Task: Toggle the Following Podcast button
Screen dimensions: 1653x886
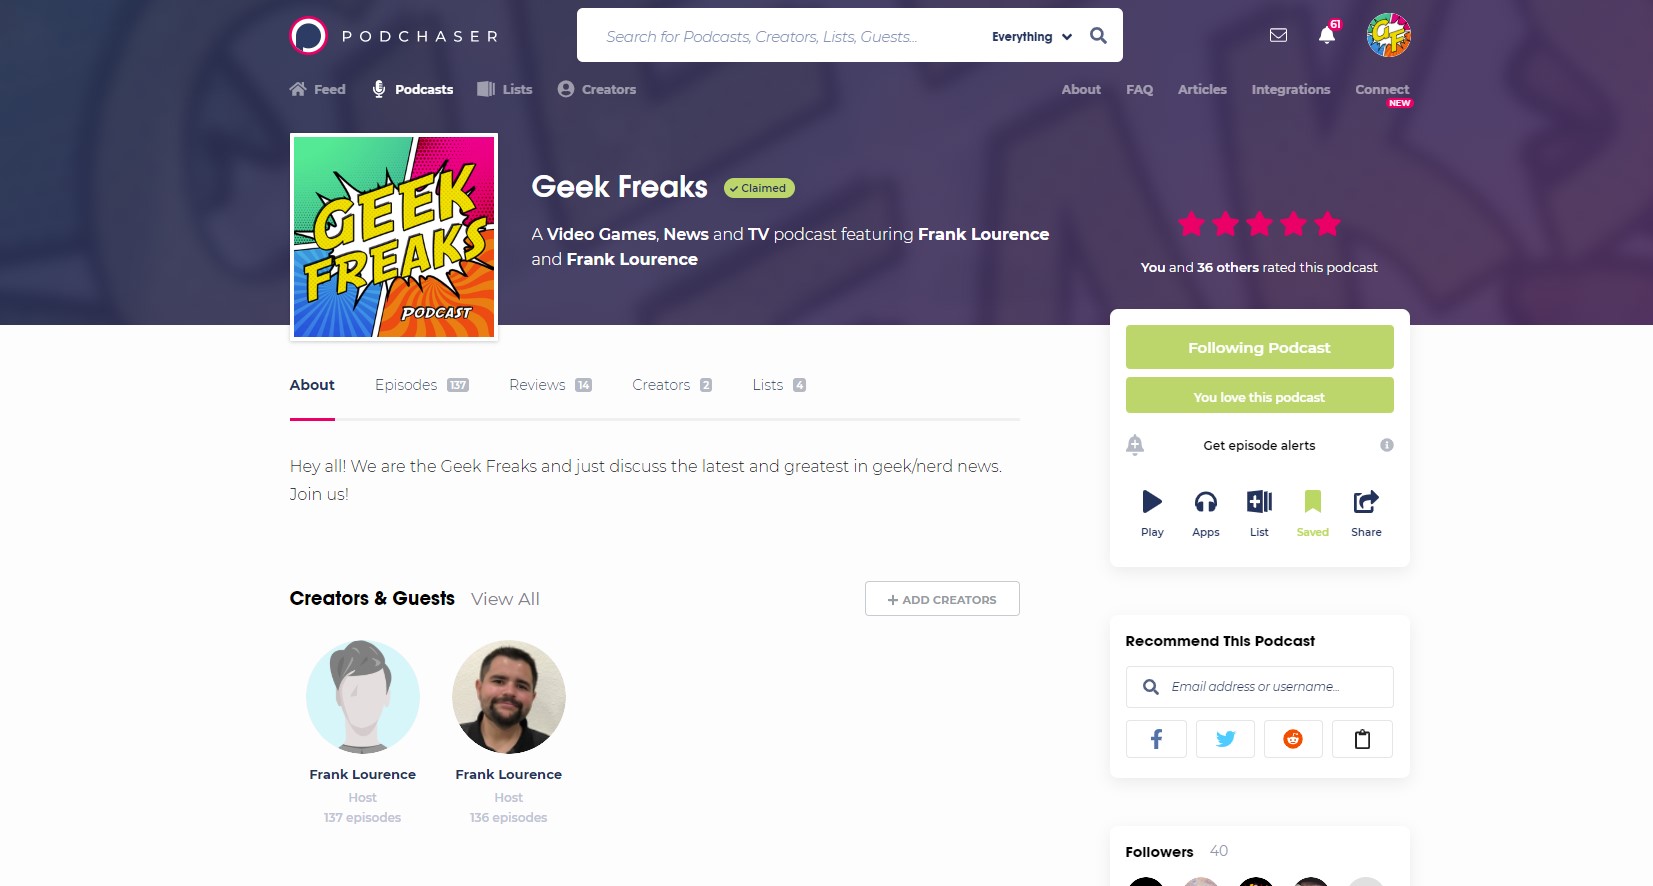Action: coord(1259,348)
